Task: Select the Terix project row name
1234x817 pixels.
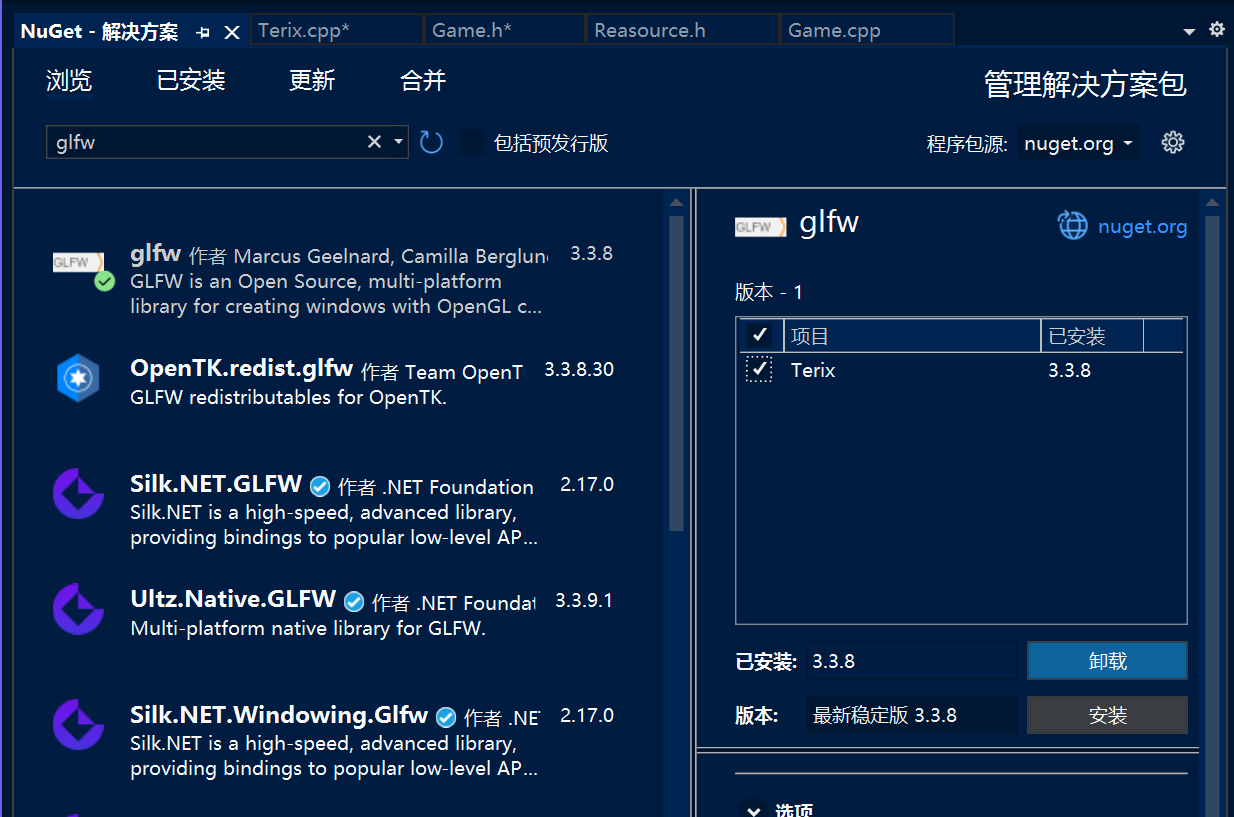Action: [813, 370]
